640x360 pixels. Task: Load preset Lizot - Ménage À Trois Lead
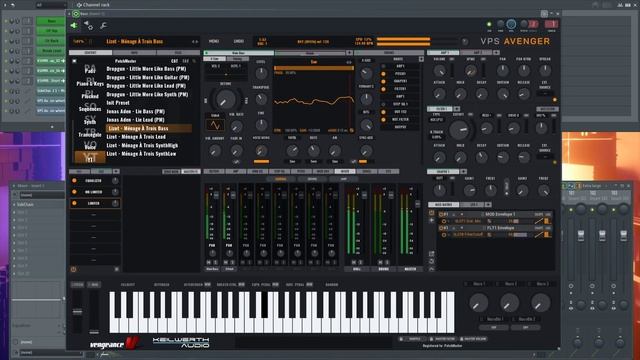pyautogui.click(x=136, y=137)
